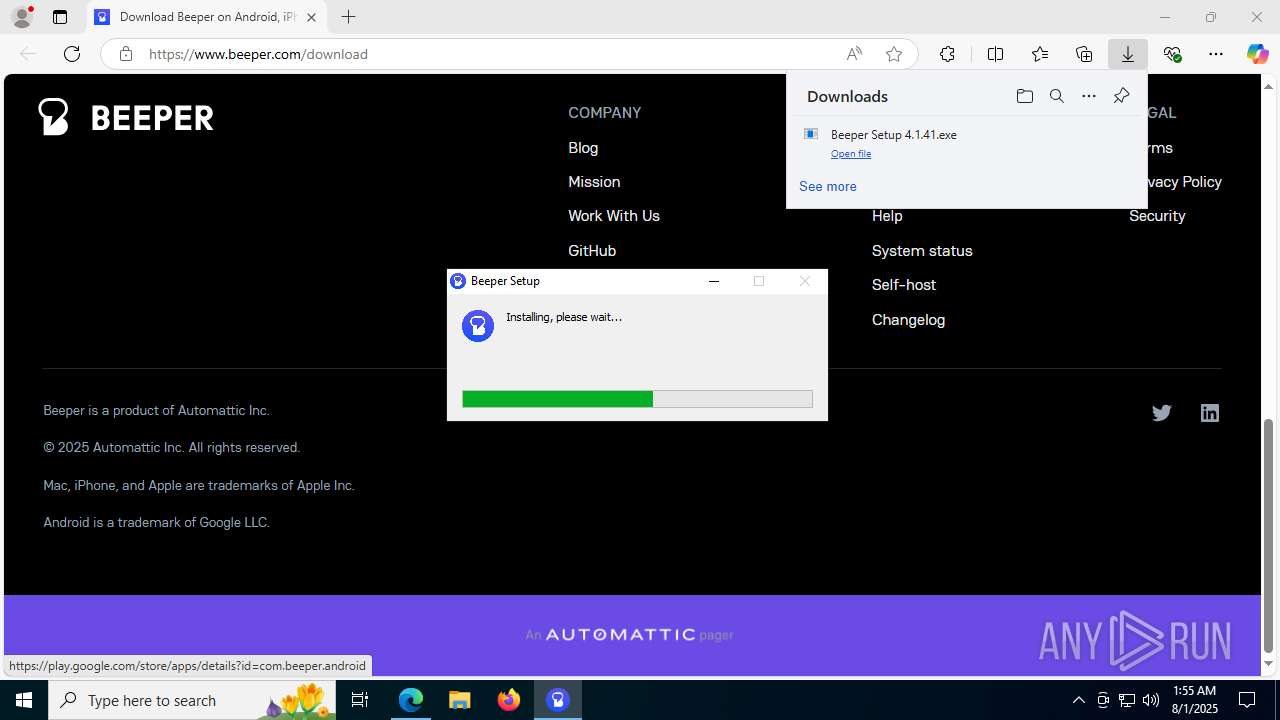Open the Mission link
This screenshot has width=1280, height=720.
click(594, 182)
